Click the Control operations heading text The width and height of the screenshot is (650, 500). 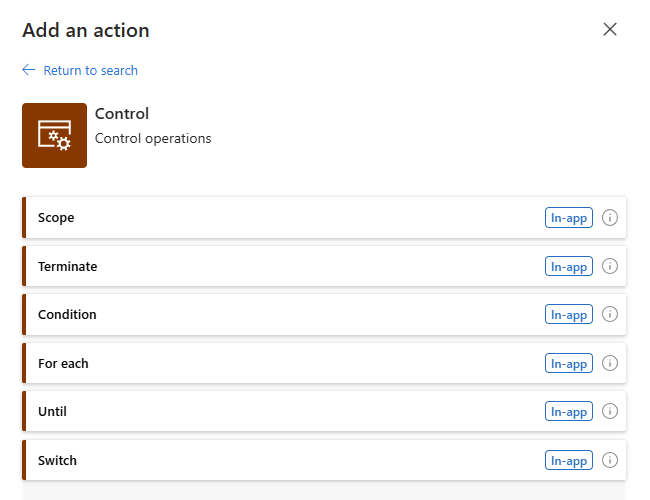click(153, 138)
